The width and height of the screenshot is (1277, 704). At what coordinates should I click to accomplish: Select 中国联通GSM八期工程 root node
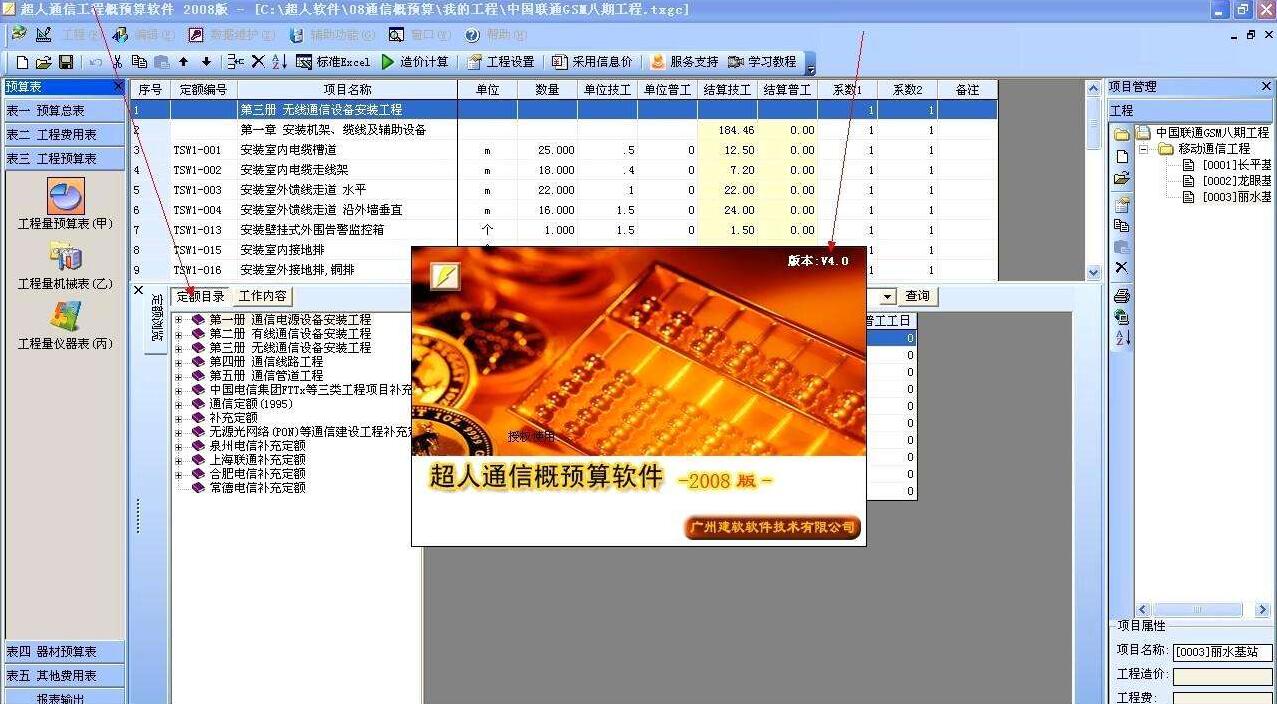click(x=1212, y=133)
